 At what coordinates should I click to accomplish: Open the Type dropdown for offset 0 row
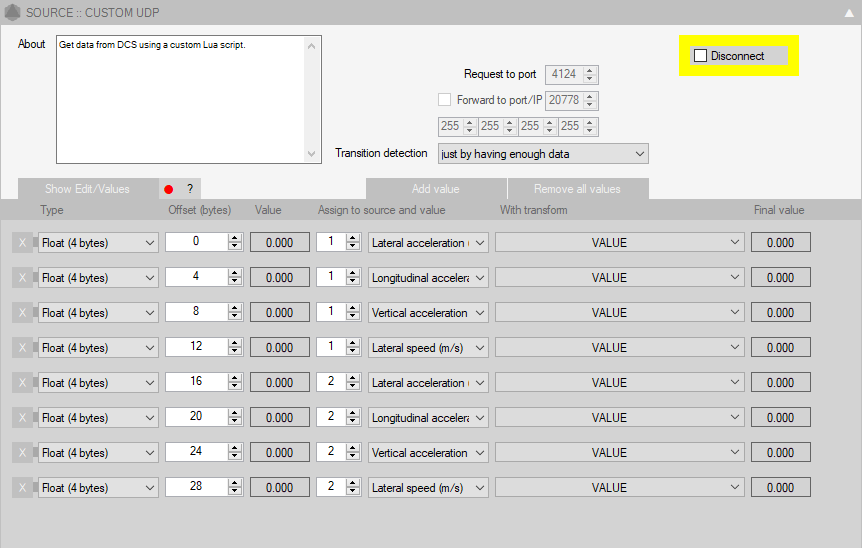(98, 243)
